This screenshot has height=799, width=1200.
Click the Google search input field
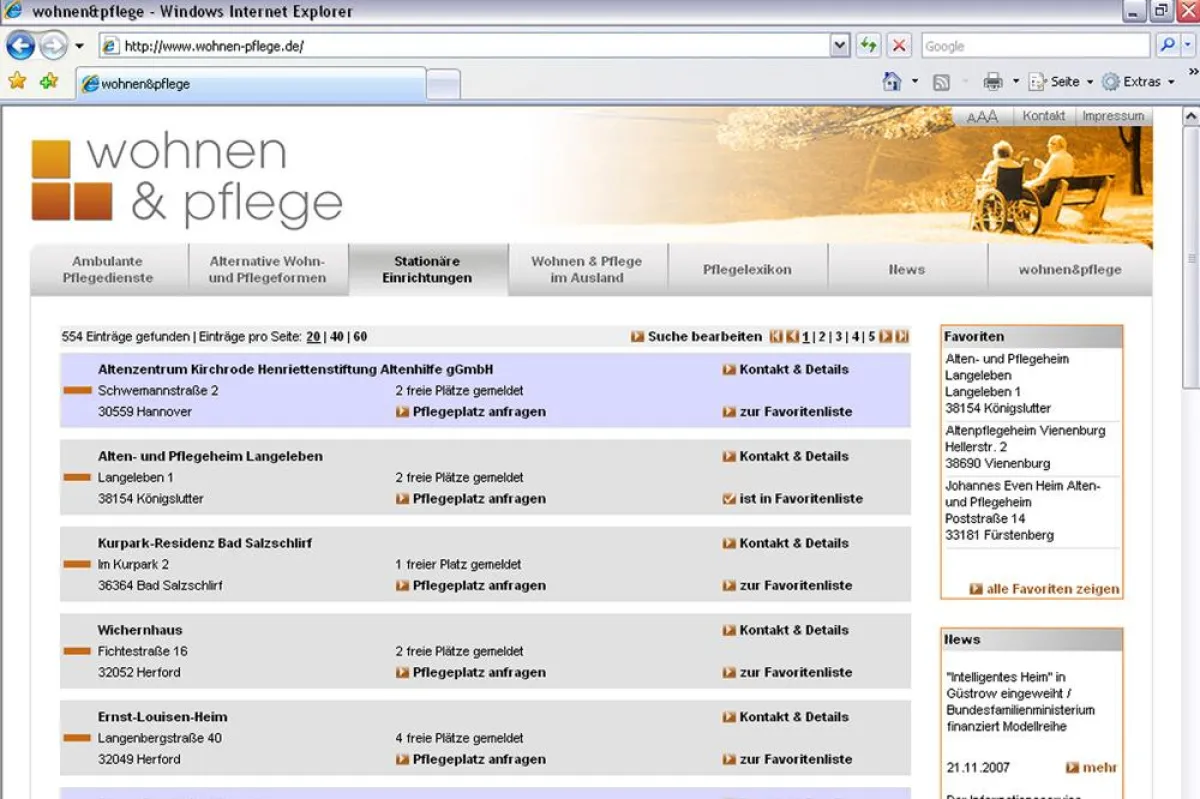(x=1035, y=46)
